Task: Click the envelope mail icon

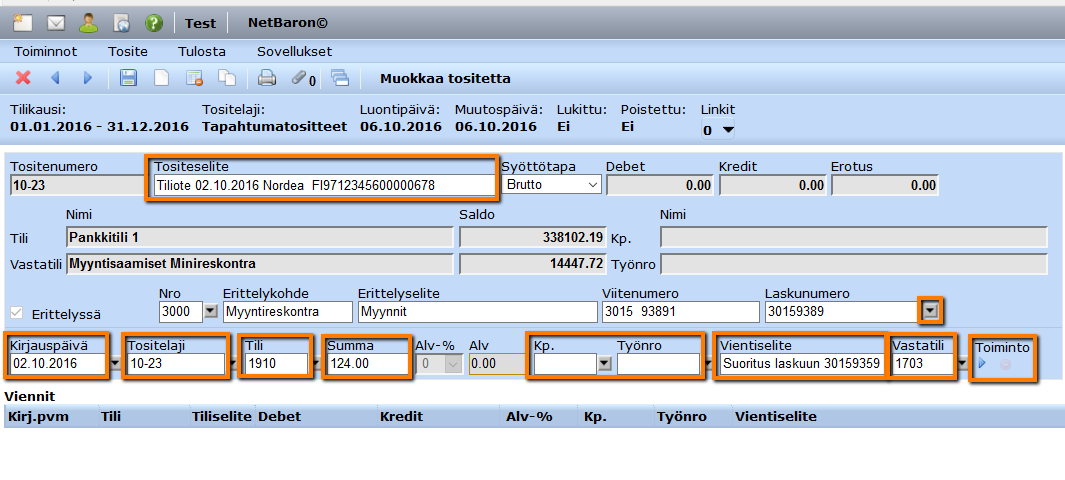Action: pos(56,22)
